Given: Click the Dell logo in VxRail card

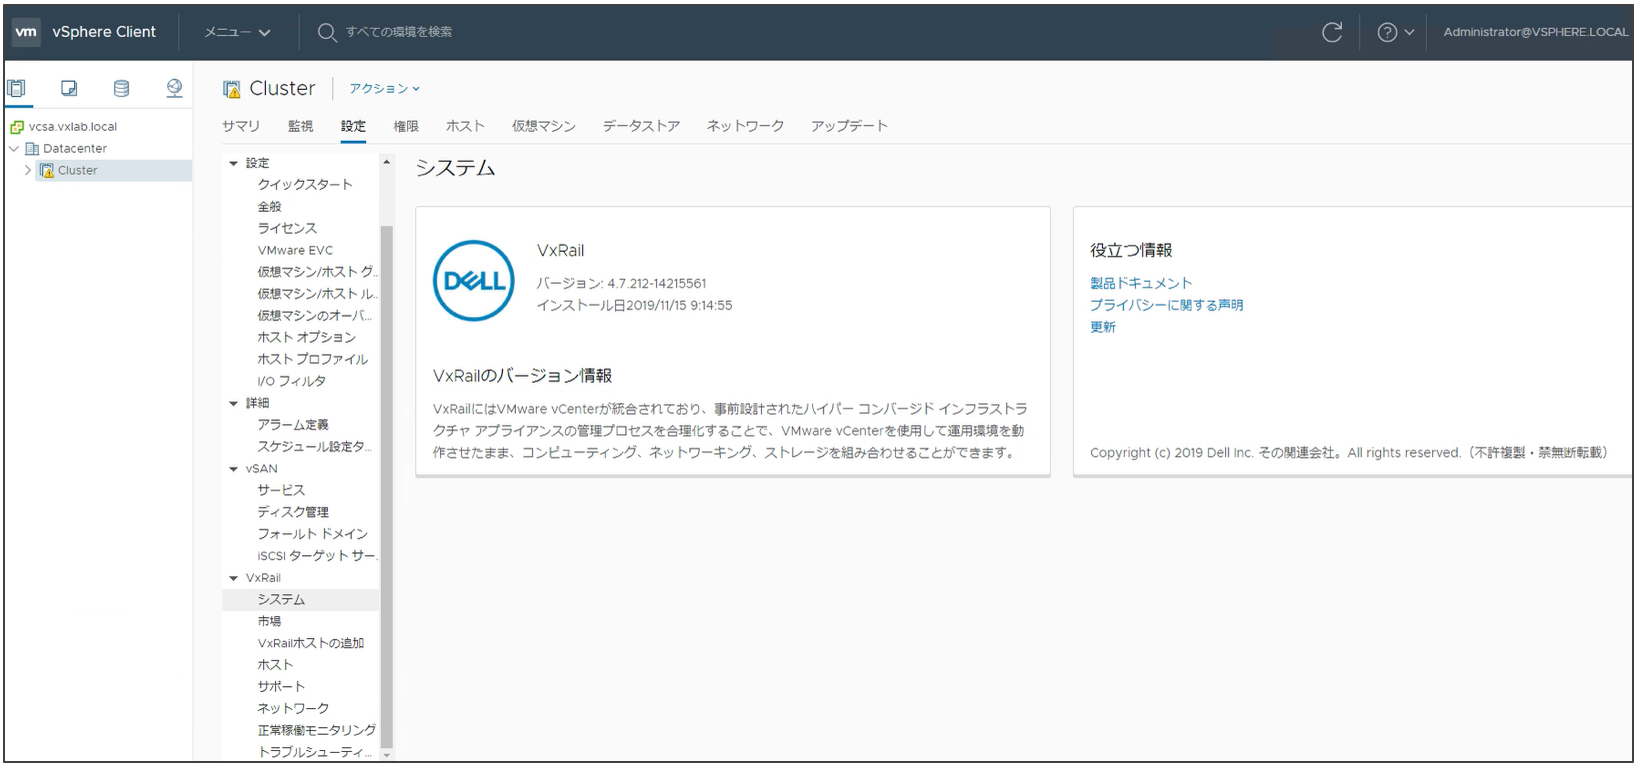Looking at the screenshot, I should point(474,281).
